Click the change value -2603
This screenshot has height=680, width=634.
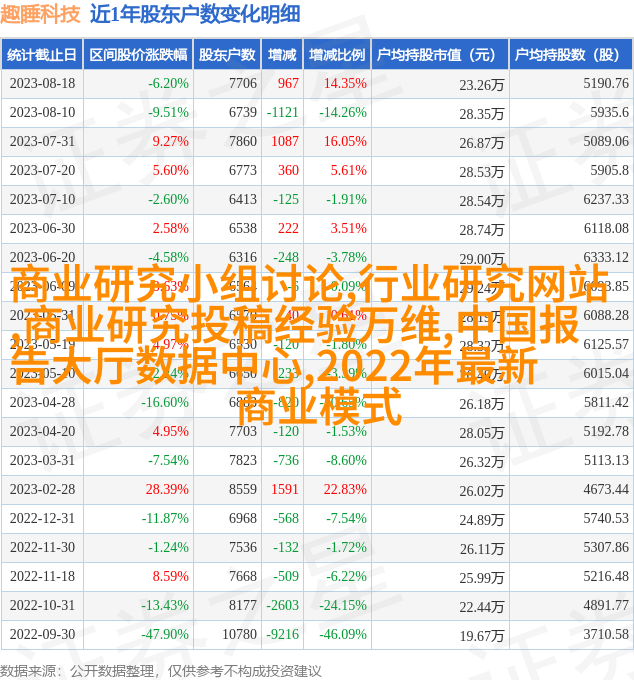tap(283, 606)
